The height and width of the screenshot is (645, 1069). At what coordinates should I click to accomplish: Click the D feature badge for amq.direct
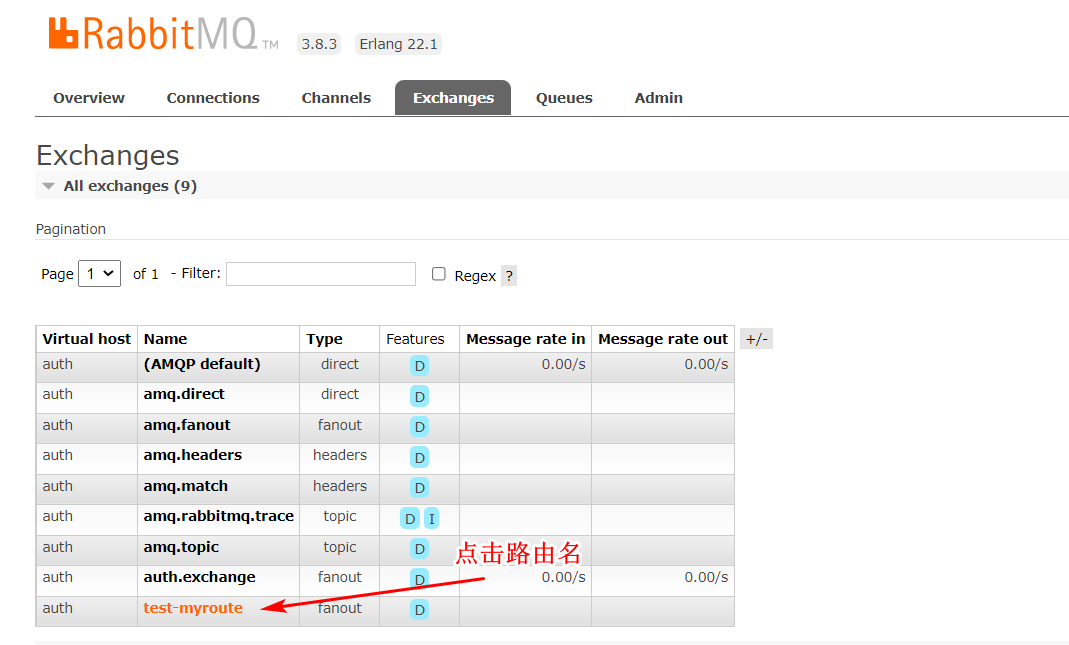click(x=419, y=396)
